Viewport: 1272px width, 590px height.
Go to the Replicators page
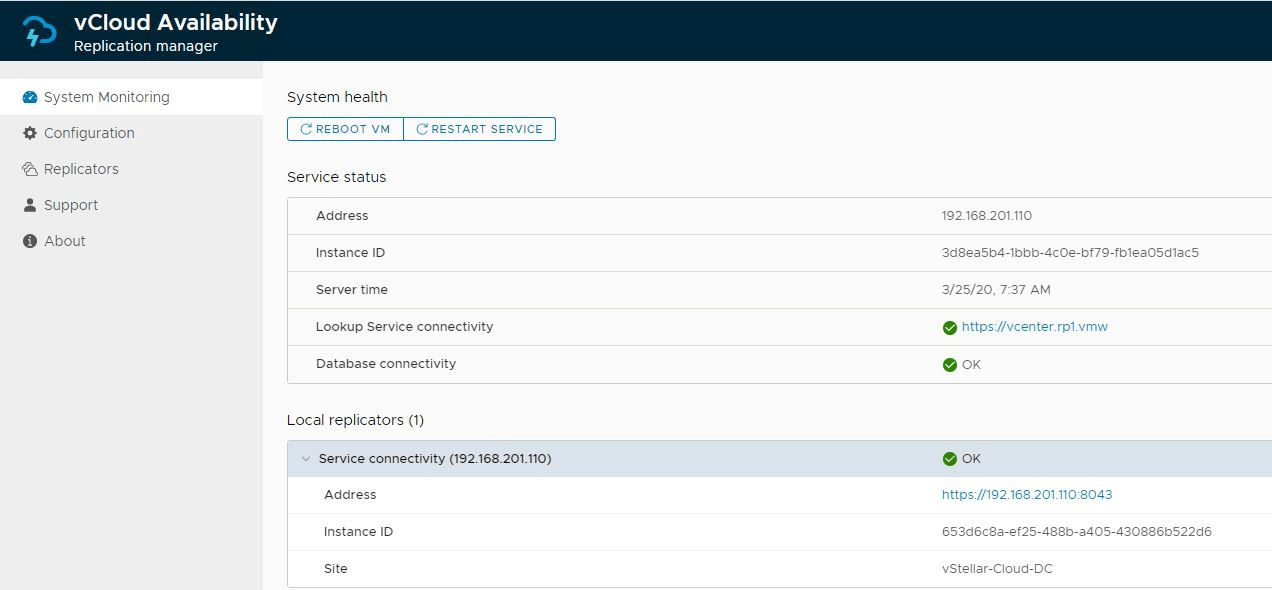(x=131, y=169)
